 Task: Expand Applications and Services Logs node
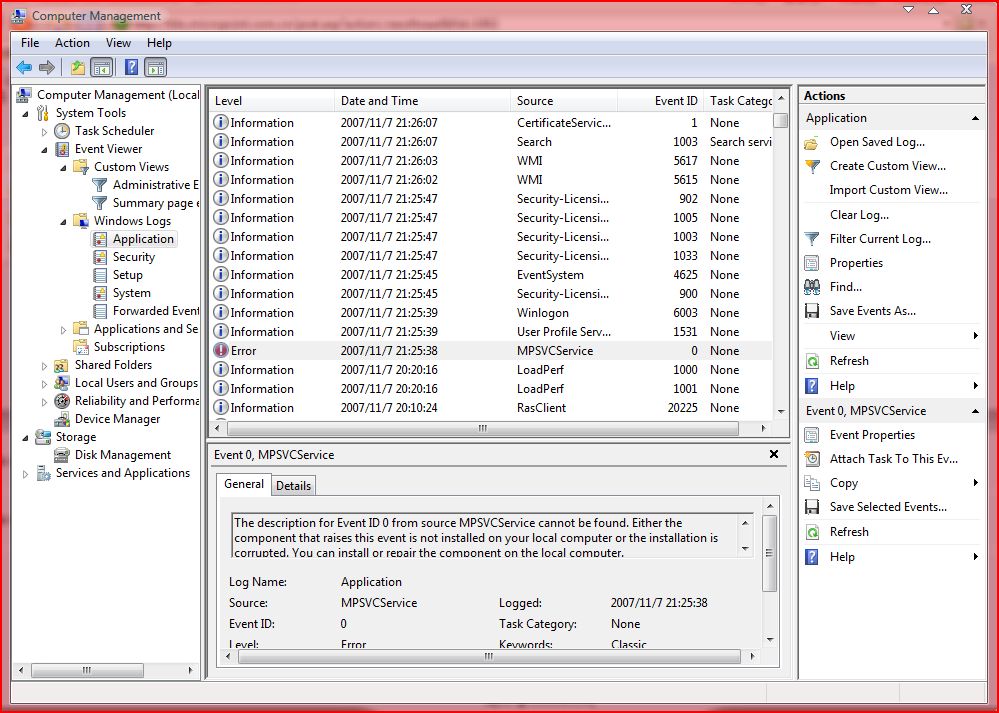[x=63, y=330]
